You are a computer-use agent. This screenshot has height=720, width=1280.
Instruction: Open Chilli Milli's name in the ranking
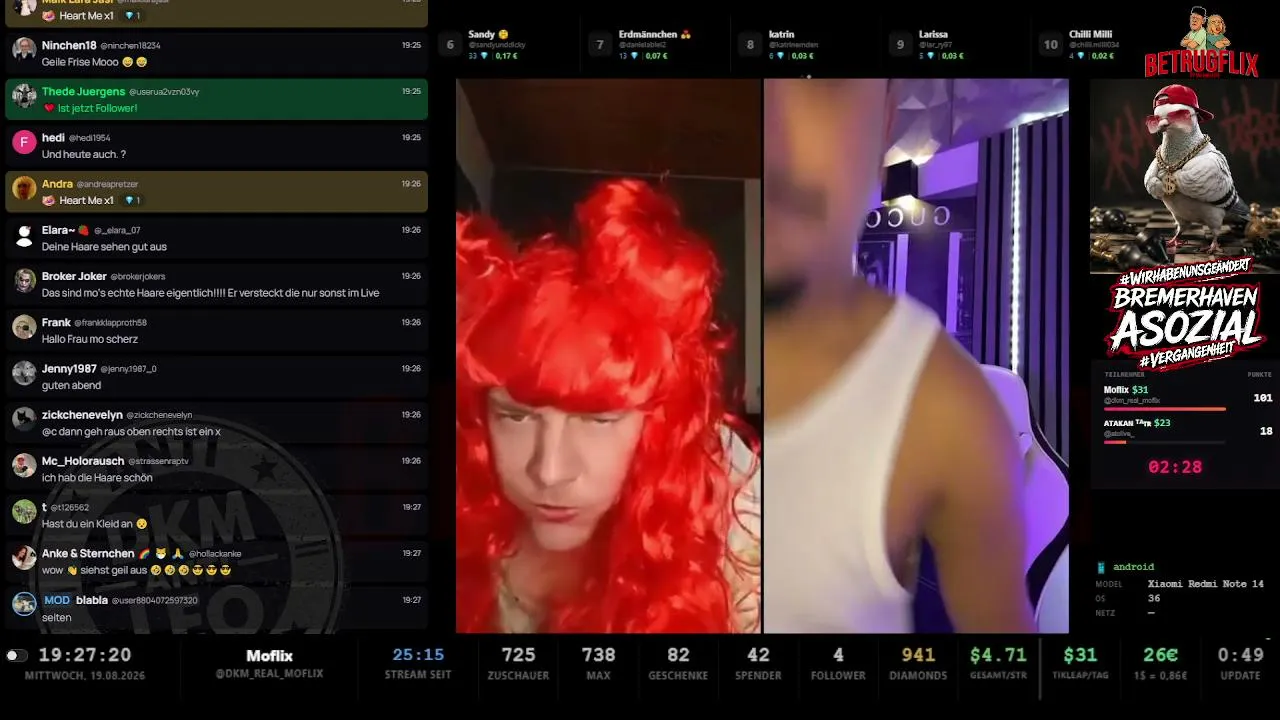1092,34
